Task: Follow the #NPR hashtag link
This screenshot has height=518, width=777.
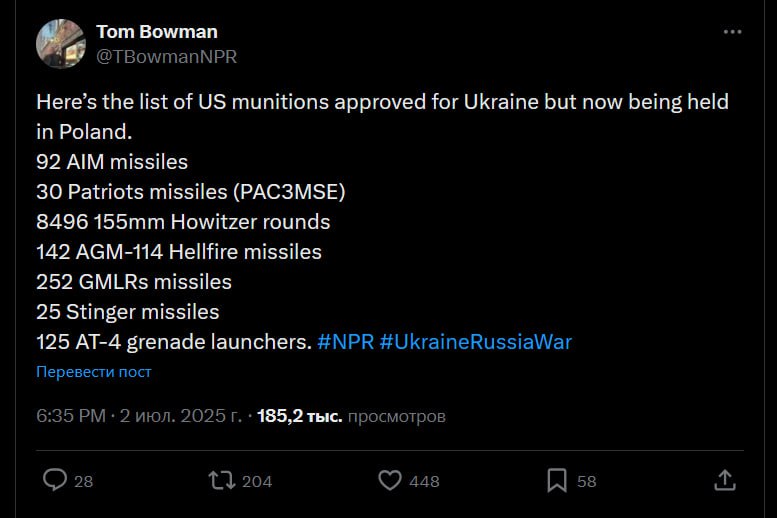Action: (345, 341)
